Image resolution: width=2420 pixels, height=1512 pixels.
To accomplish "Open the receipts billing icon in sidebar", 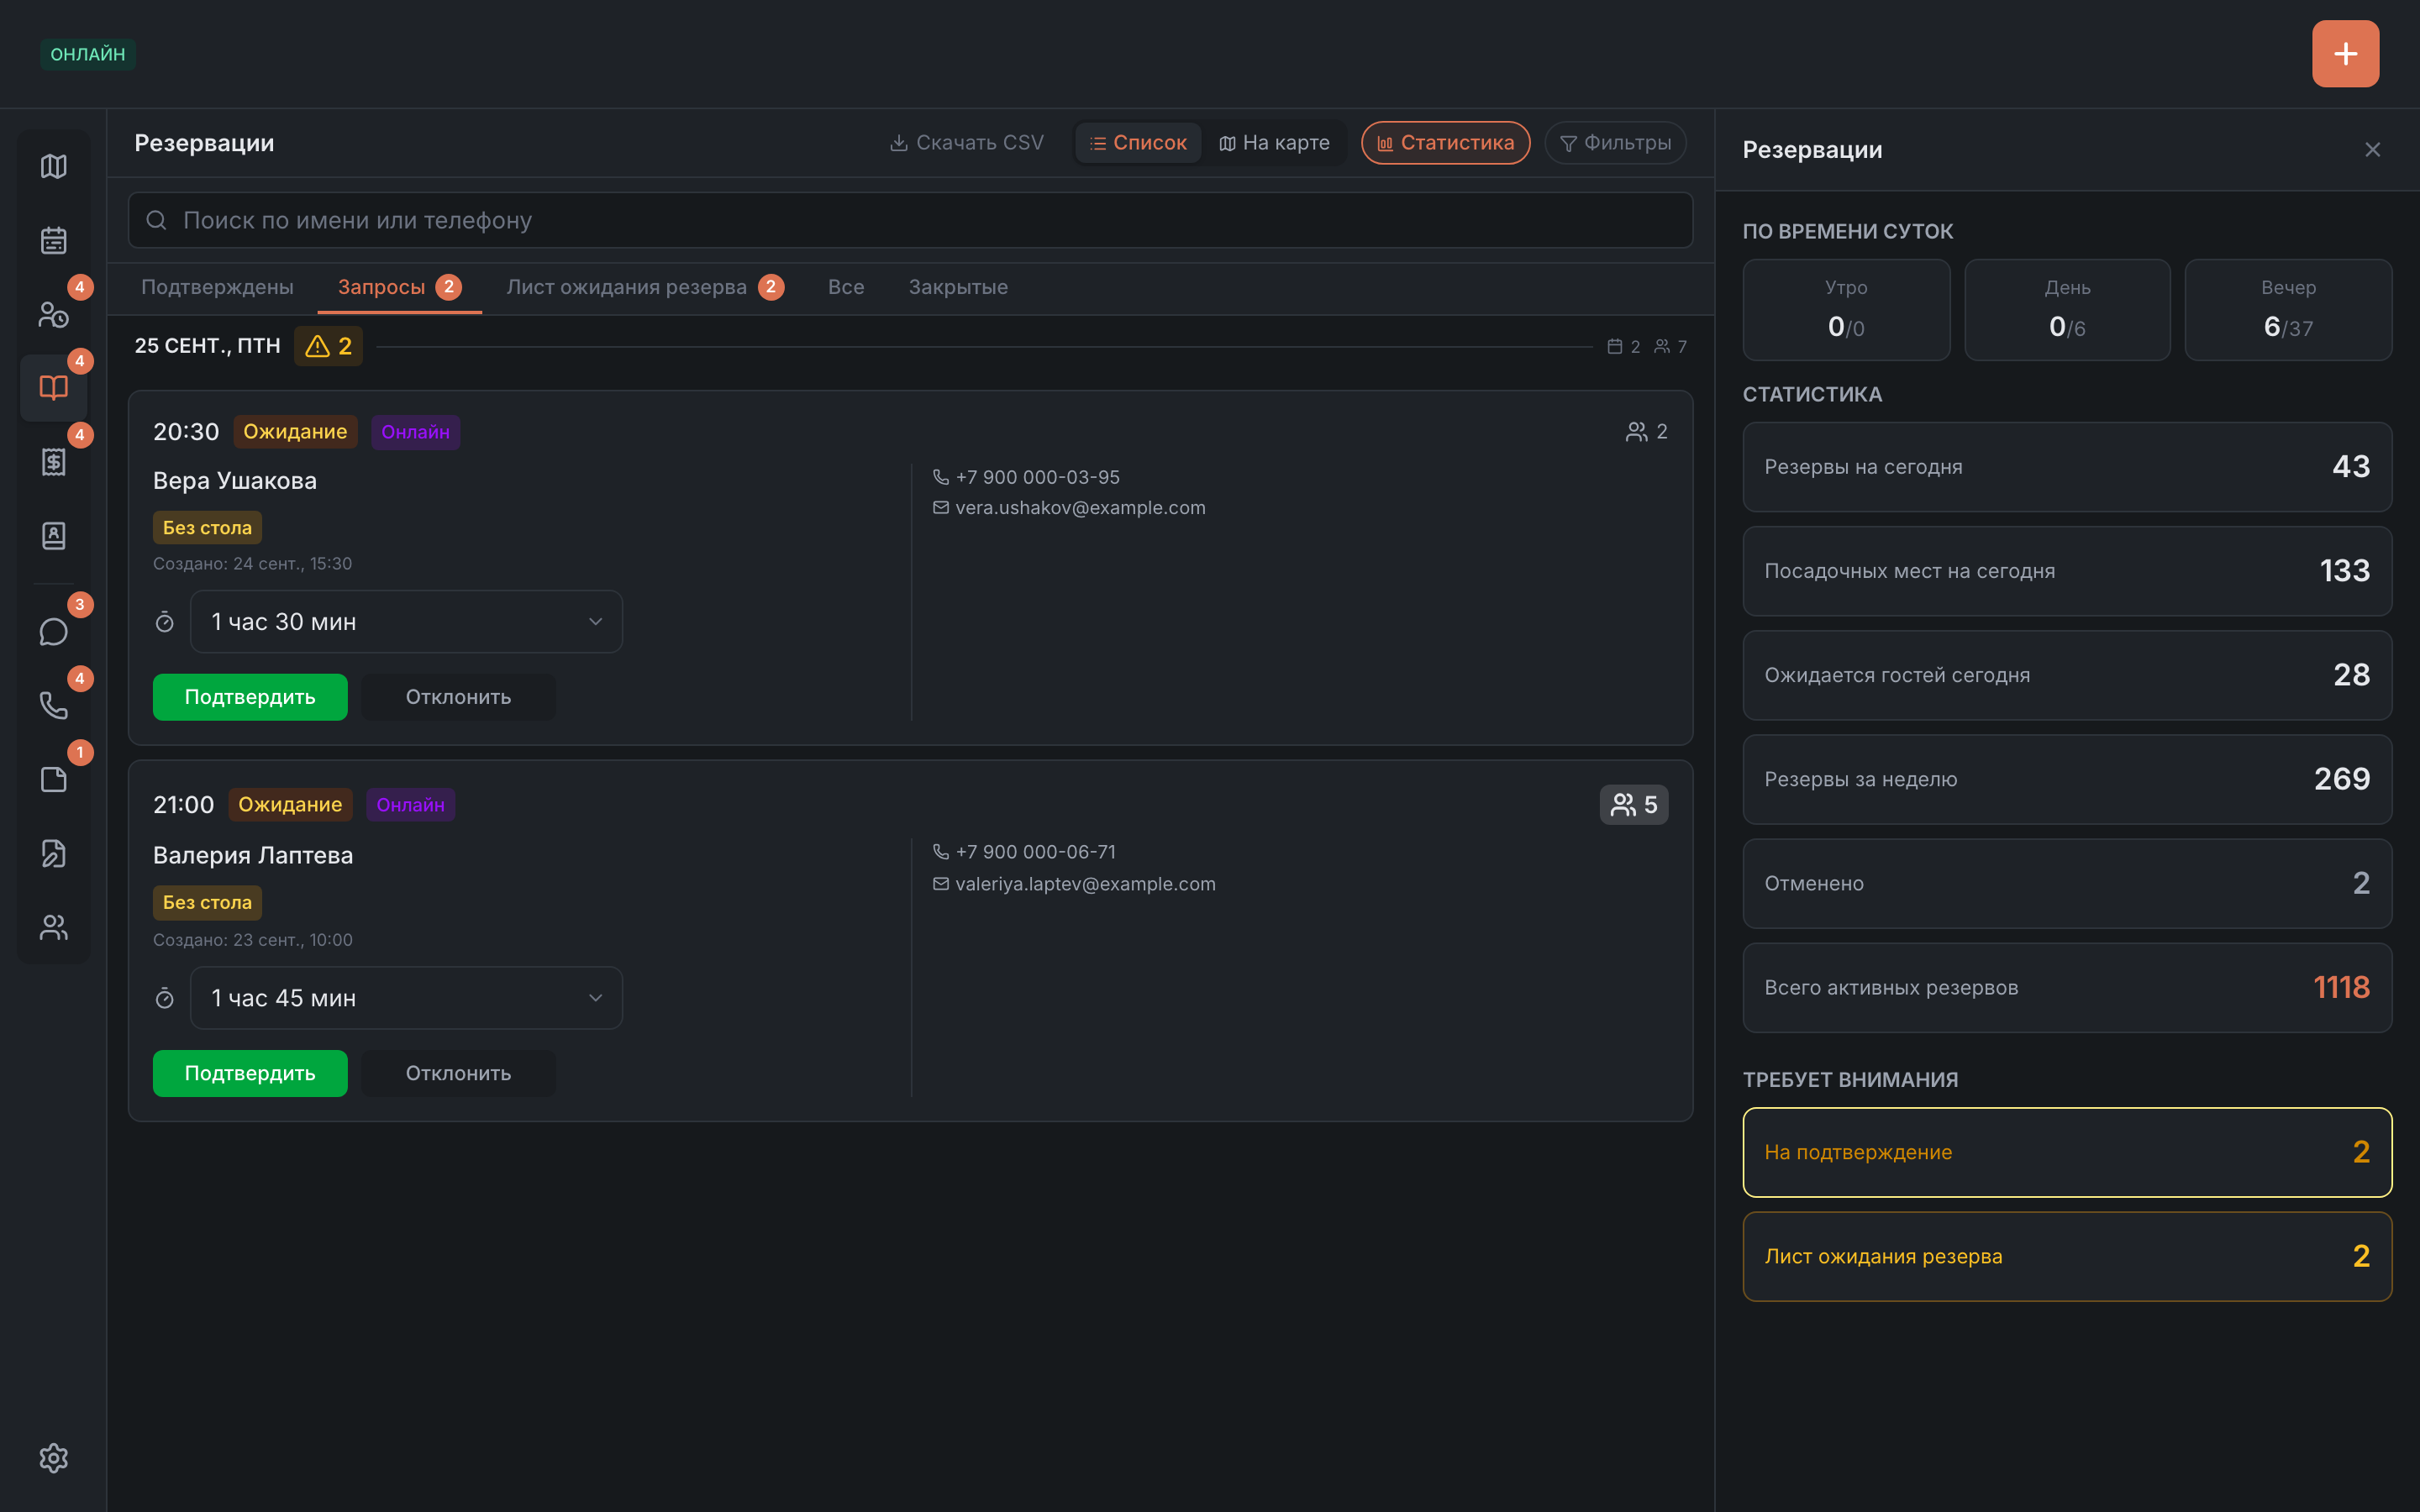I will pos(53,462).
